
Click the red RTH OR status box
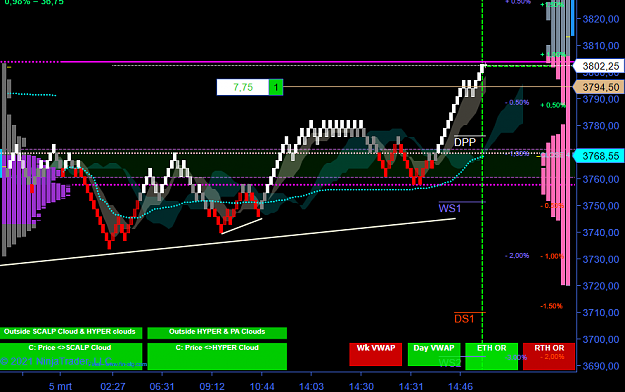(x=549, y=356)
